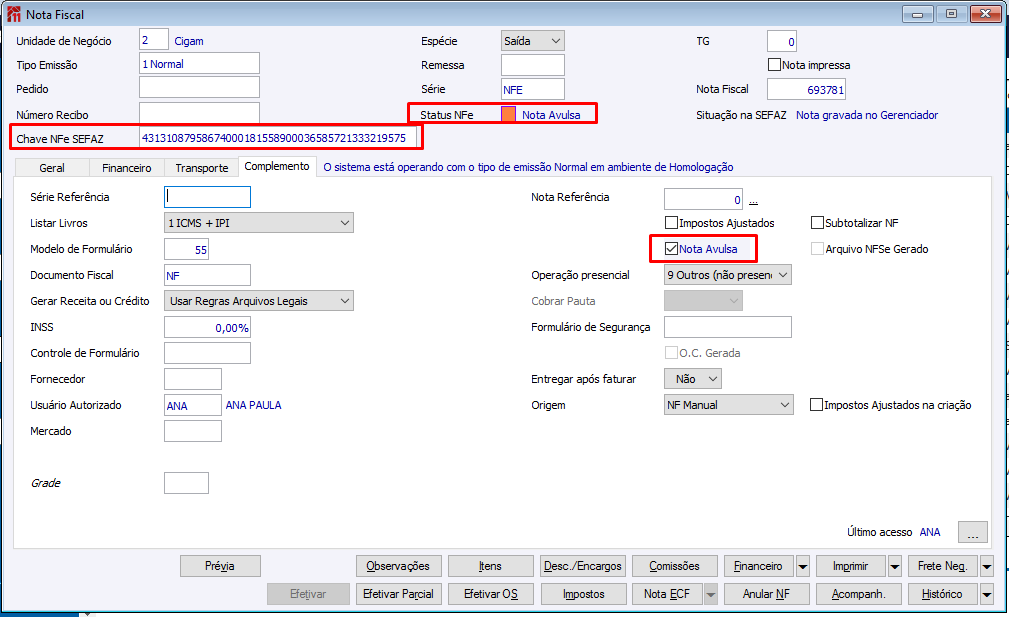Open the Histórico button
The height and width of the screenshot is (617, 1009).
click(943, 594)
